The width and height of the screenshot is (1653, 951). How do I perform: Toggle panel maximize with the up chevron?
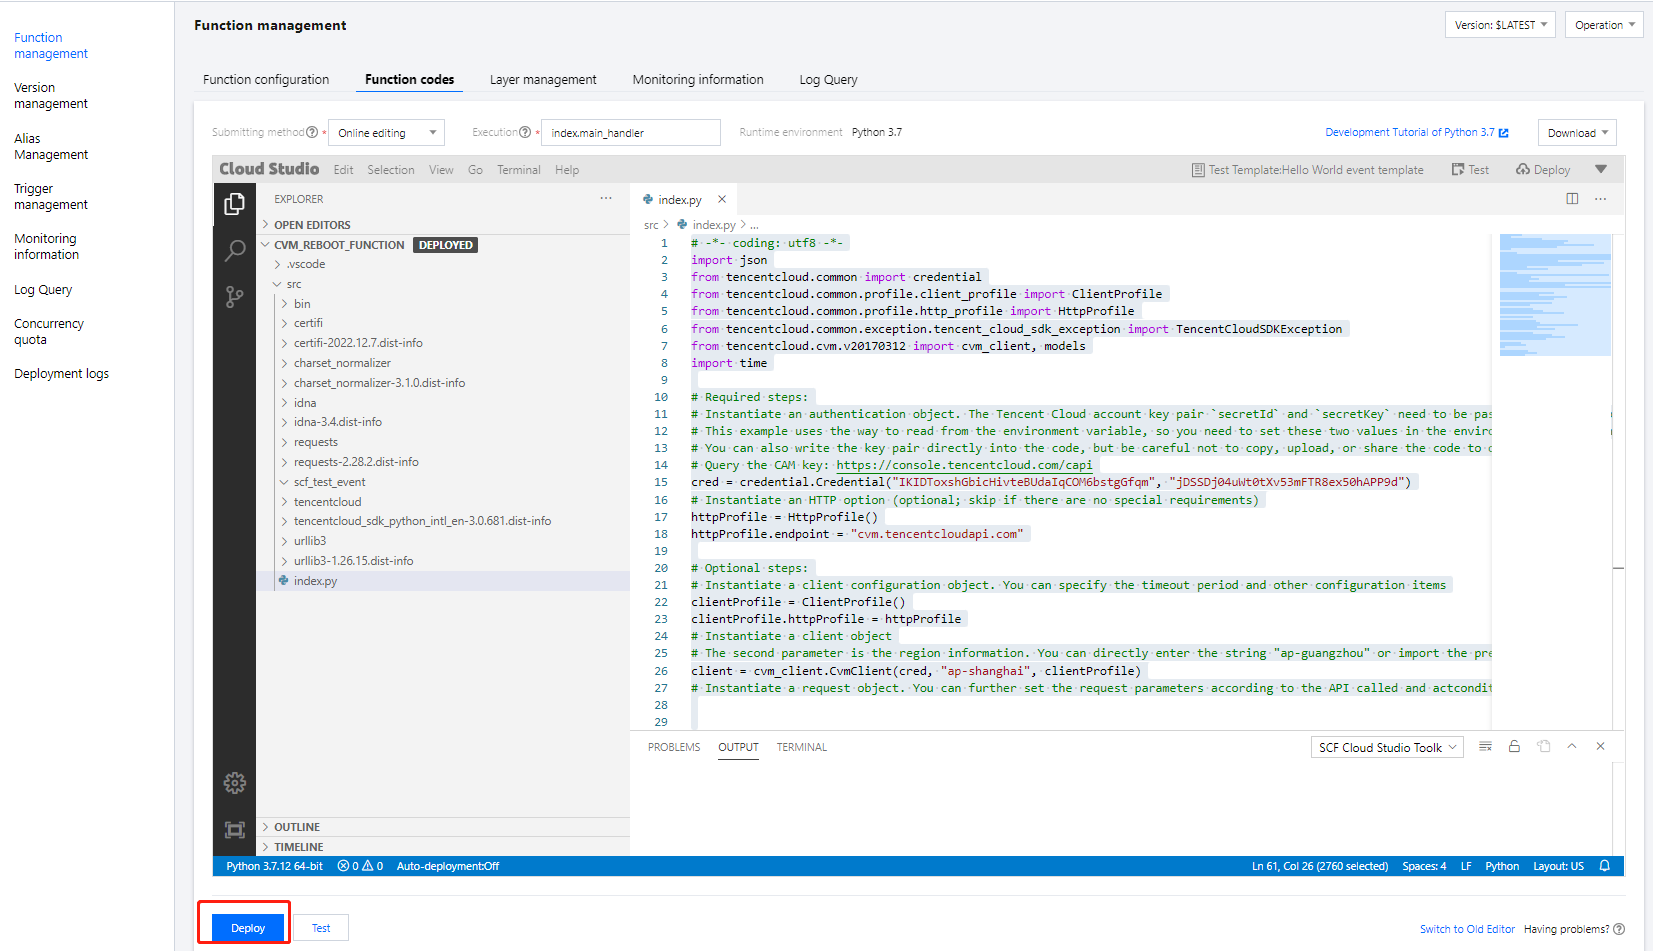click(1572, 747)
